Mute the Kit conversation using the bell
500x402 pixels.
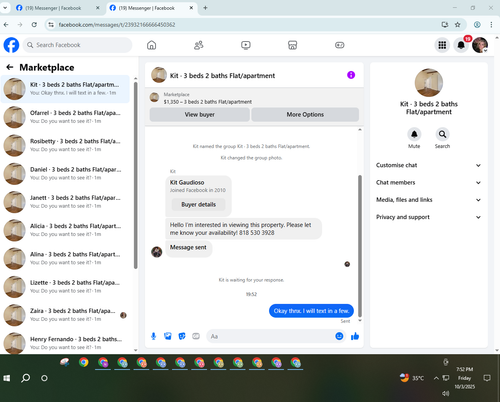[x=414, y=134]
